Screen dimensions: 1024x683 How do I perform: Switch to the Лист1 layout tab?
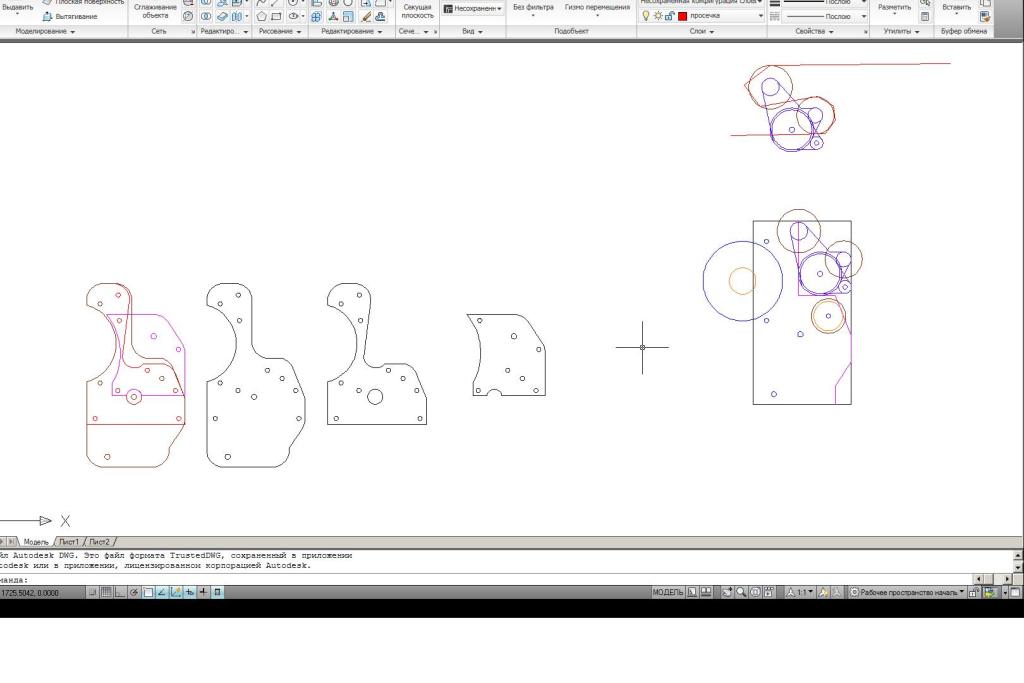(69, 542)
